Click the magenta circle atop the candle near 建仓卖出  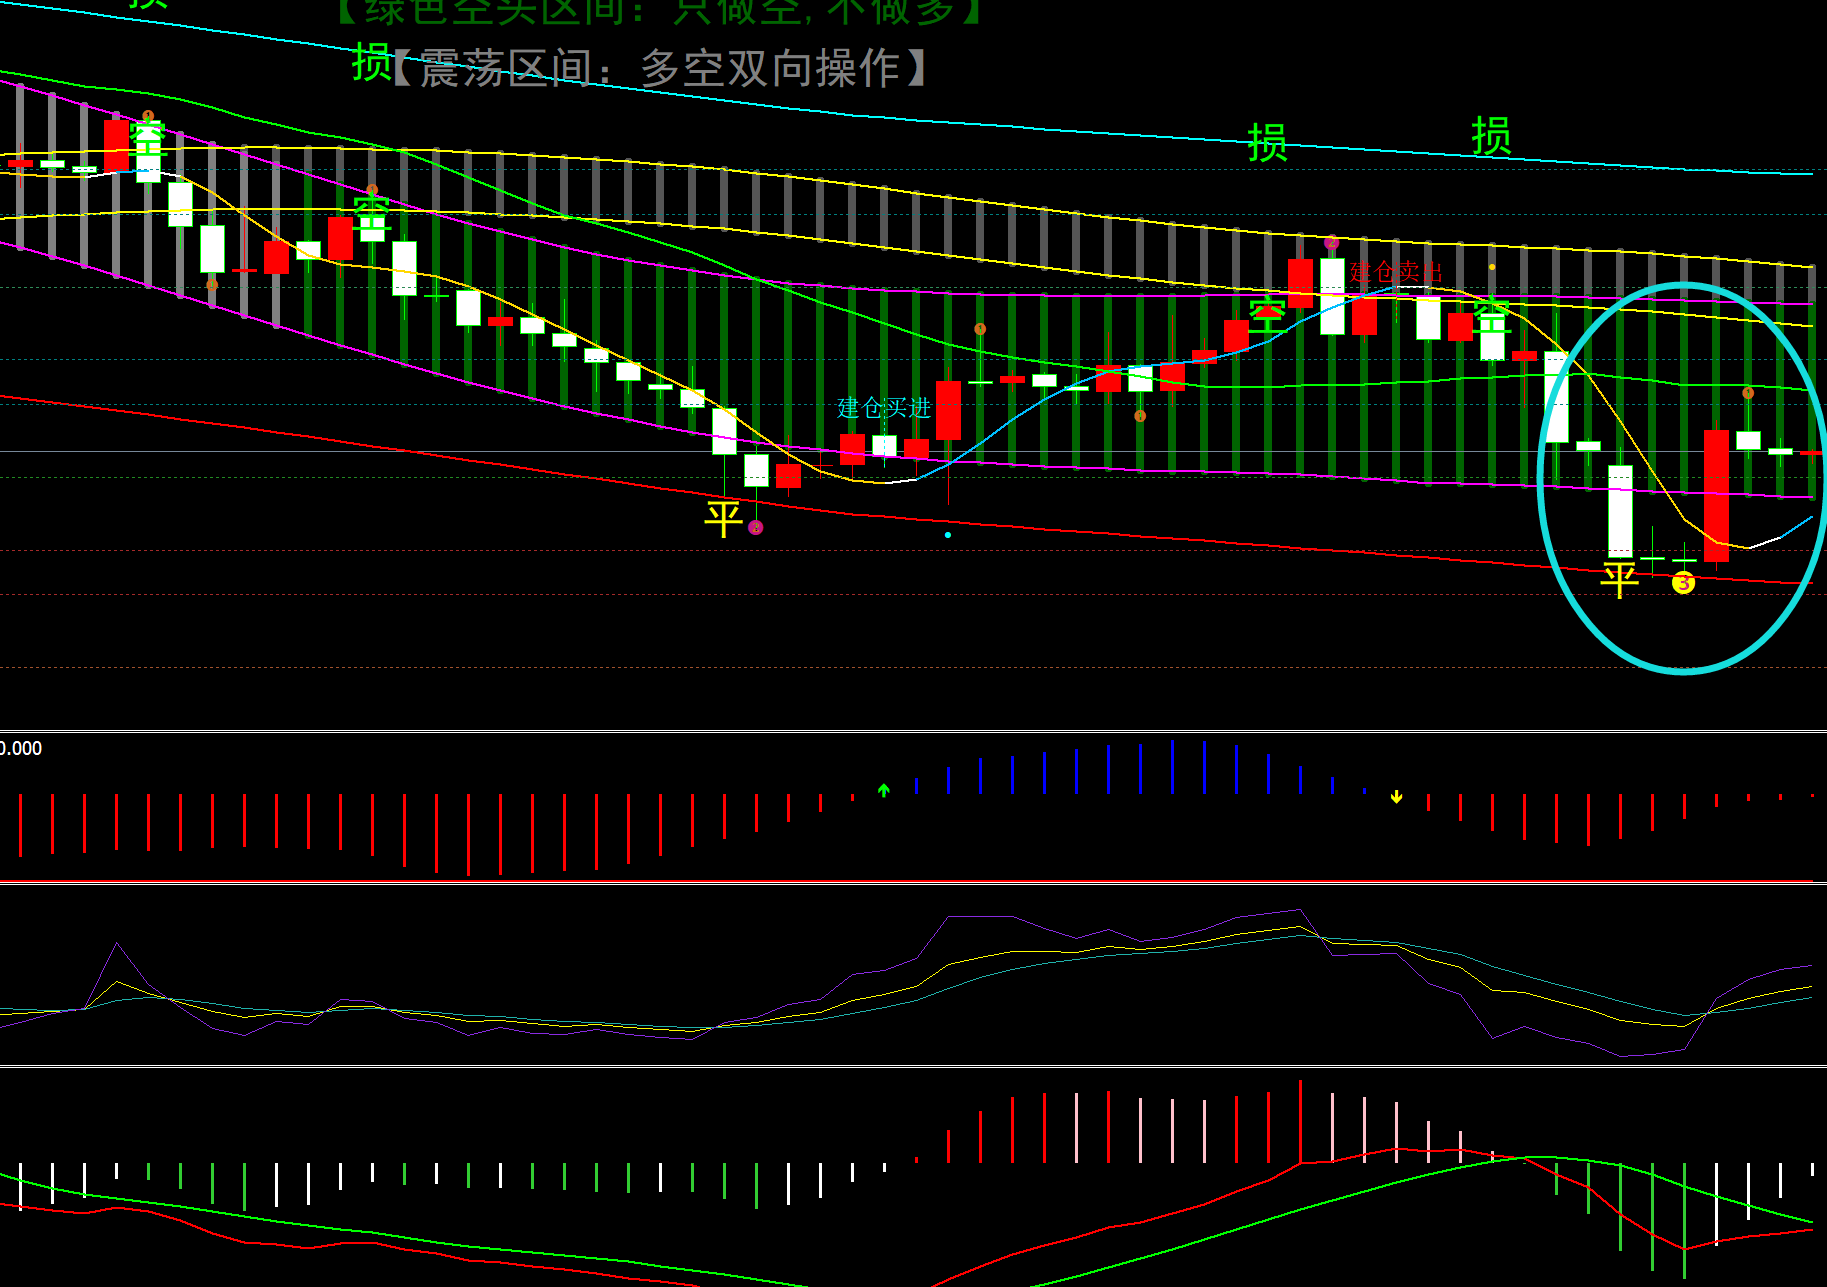(1331, 242)
